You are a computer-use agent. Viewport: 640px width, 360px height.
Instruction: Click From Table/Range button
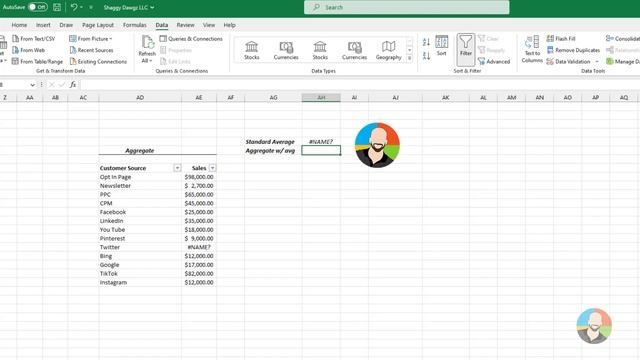coord(38,62)
